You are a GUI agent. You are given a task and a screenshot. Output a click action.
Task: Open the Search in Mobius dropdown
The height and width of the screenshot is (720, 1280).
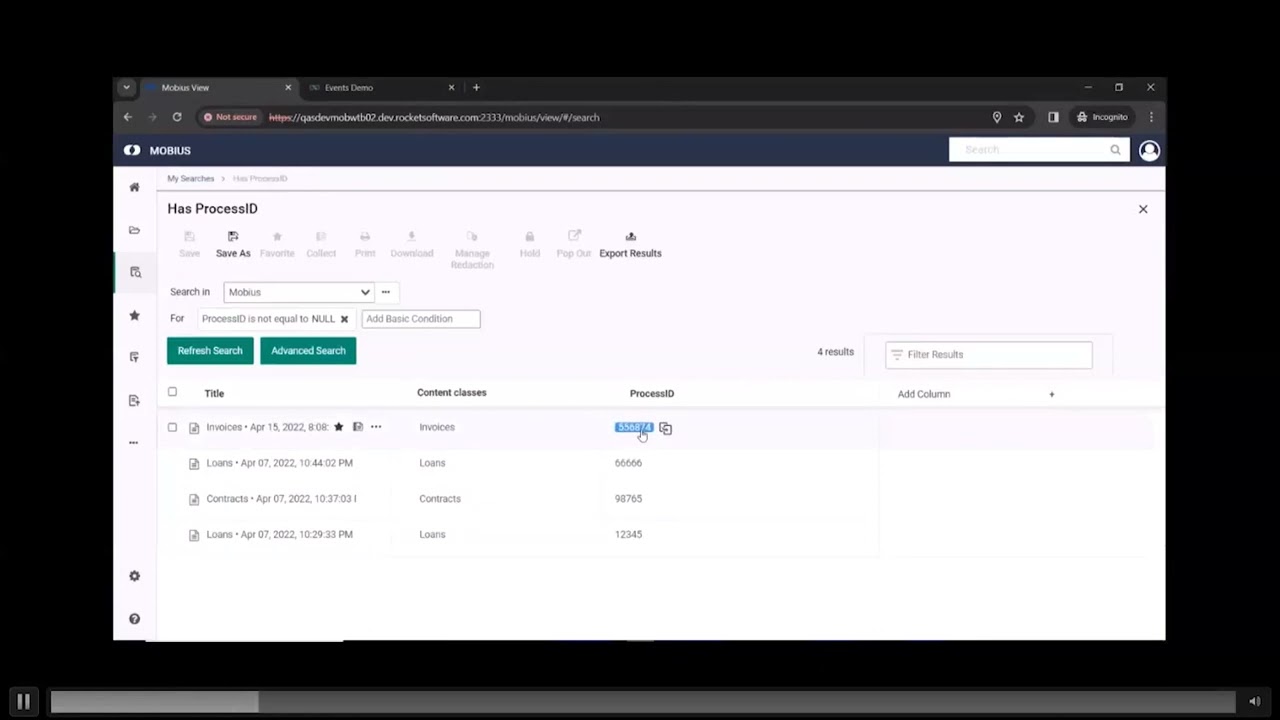tap(298, 292)
